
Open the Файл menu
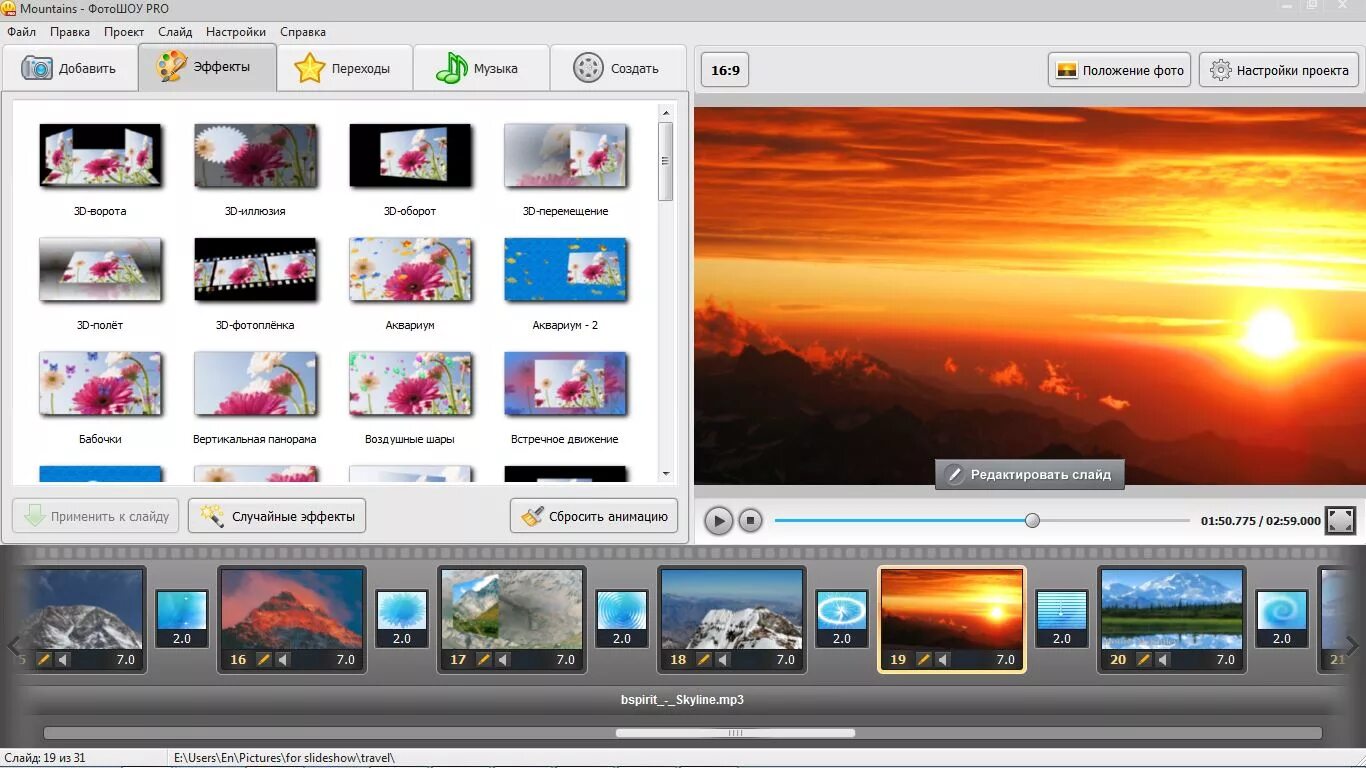pos(21,32)
